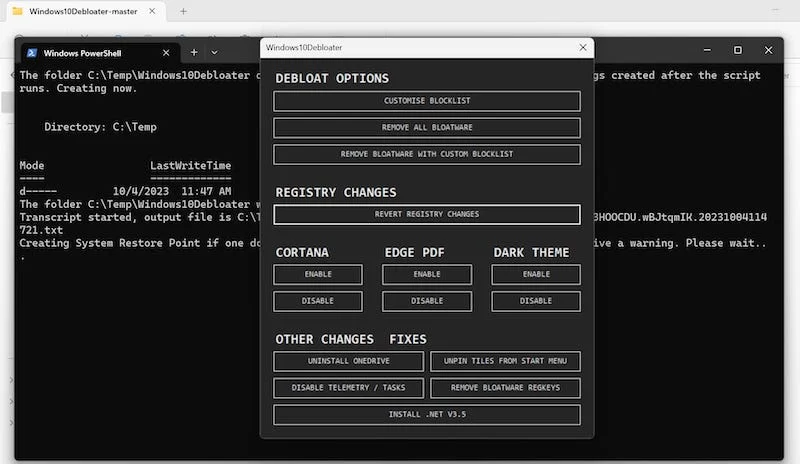The height and width of the screenshot is (464, 800).
Task: Select the Windows10Debloater-master Explorer tab
Action: click(x=85, y=11)
